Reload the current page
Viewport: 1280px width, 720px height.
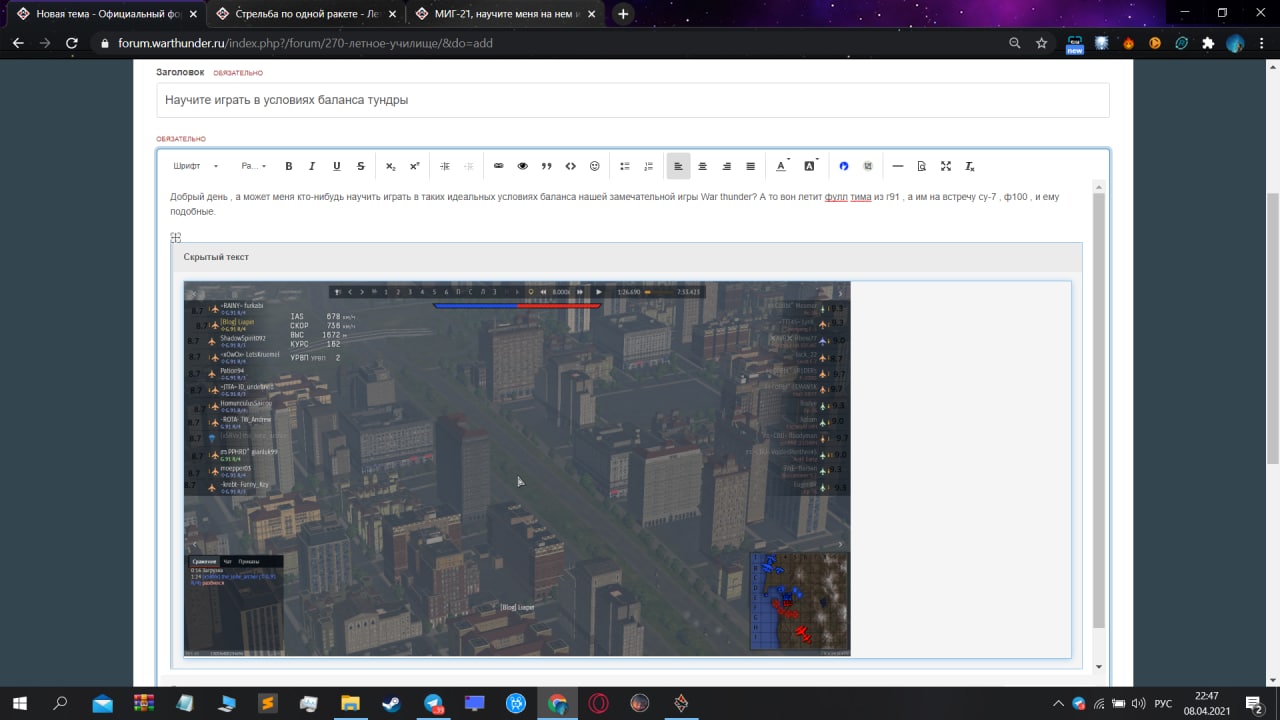71,43
